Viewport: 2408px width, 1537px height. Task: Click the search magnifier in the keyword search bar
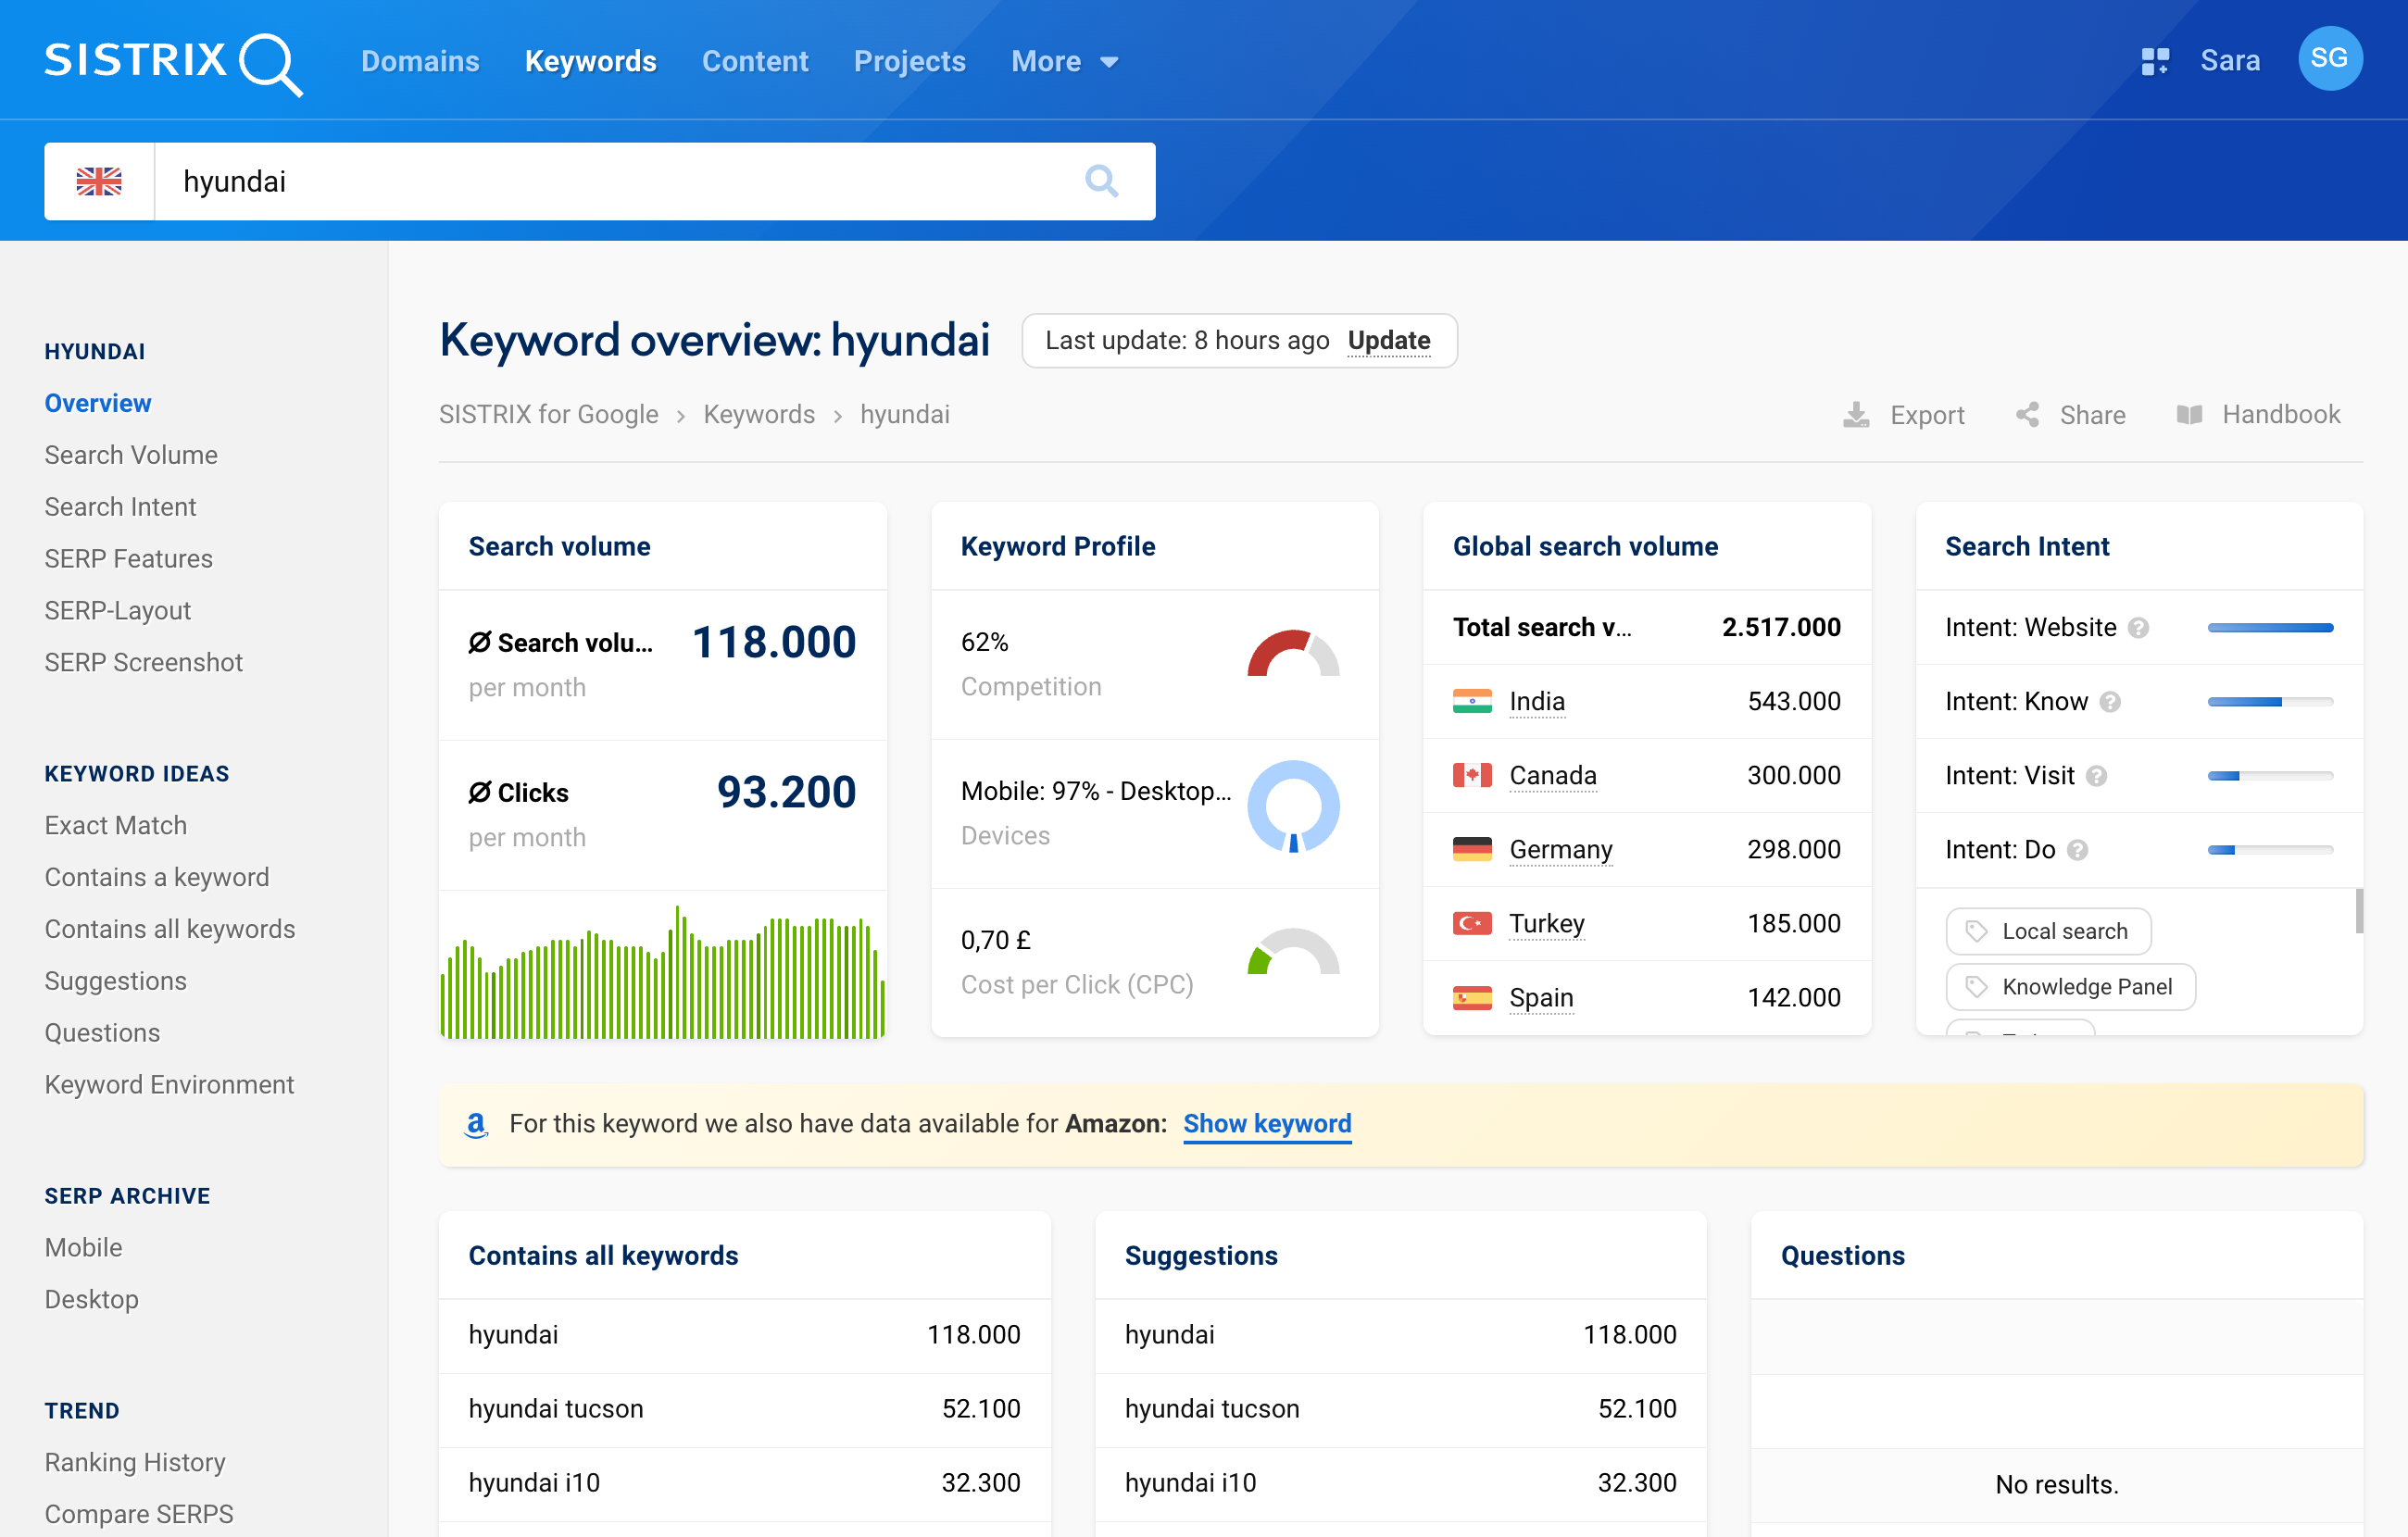tap(1101, 181)
